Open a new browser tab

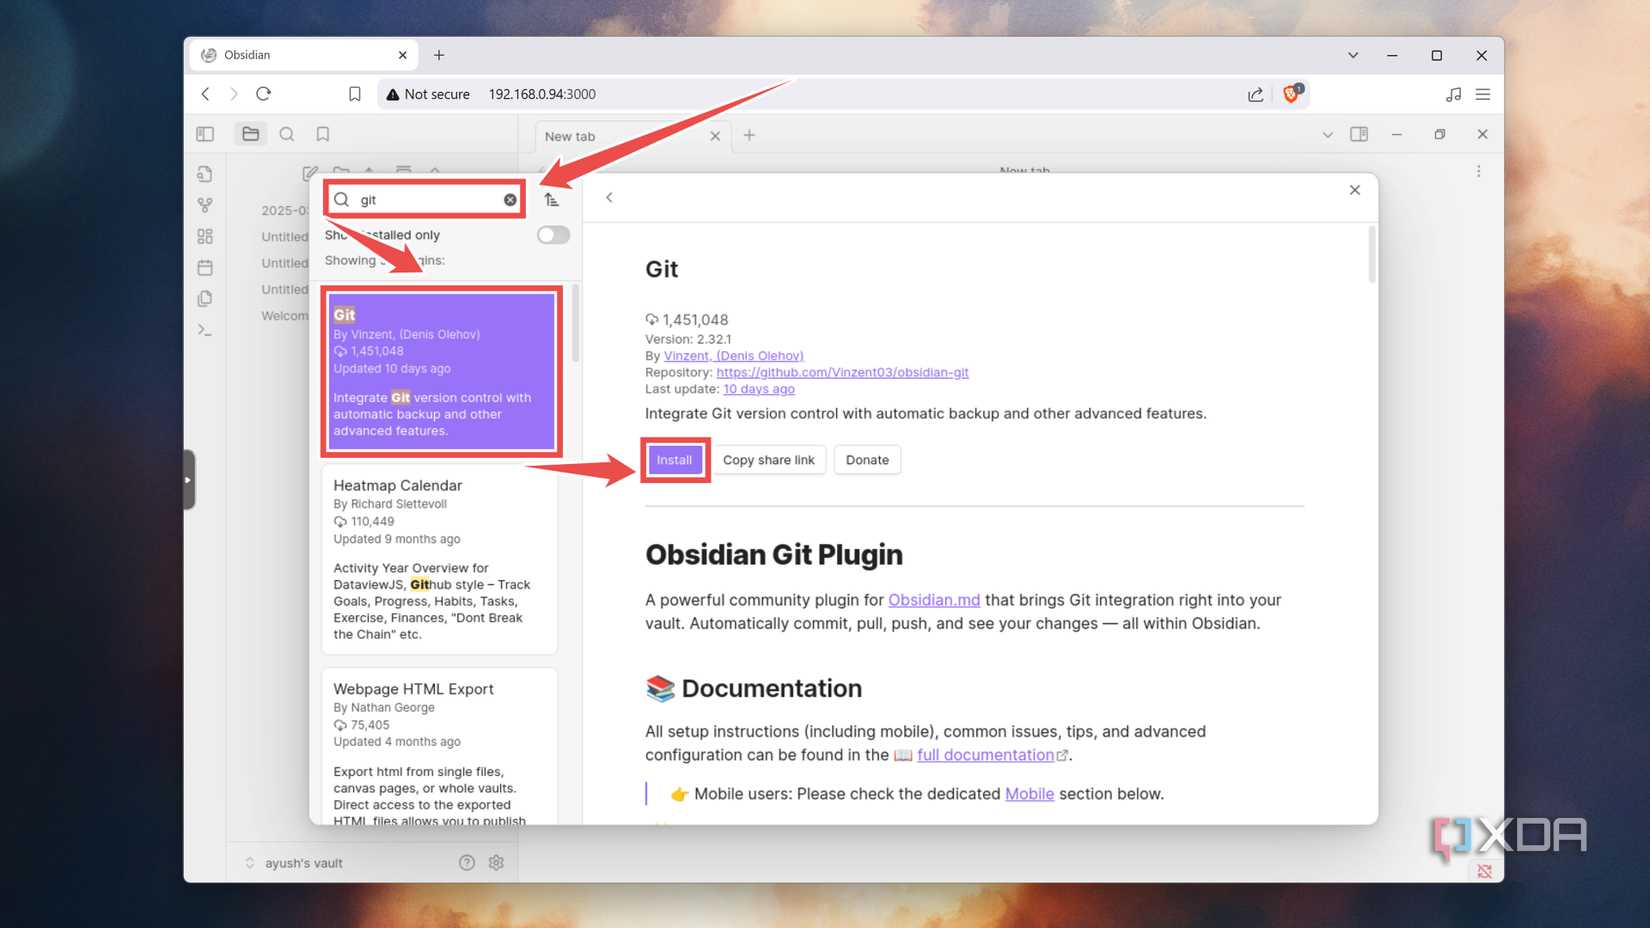[439, 55]
